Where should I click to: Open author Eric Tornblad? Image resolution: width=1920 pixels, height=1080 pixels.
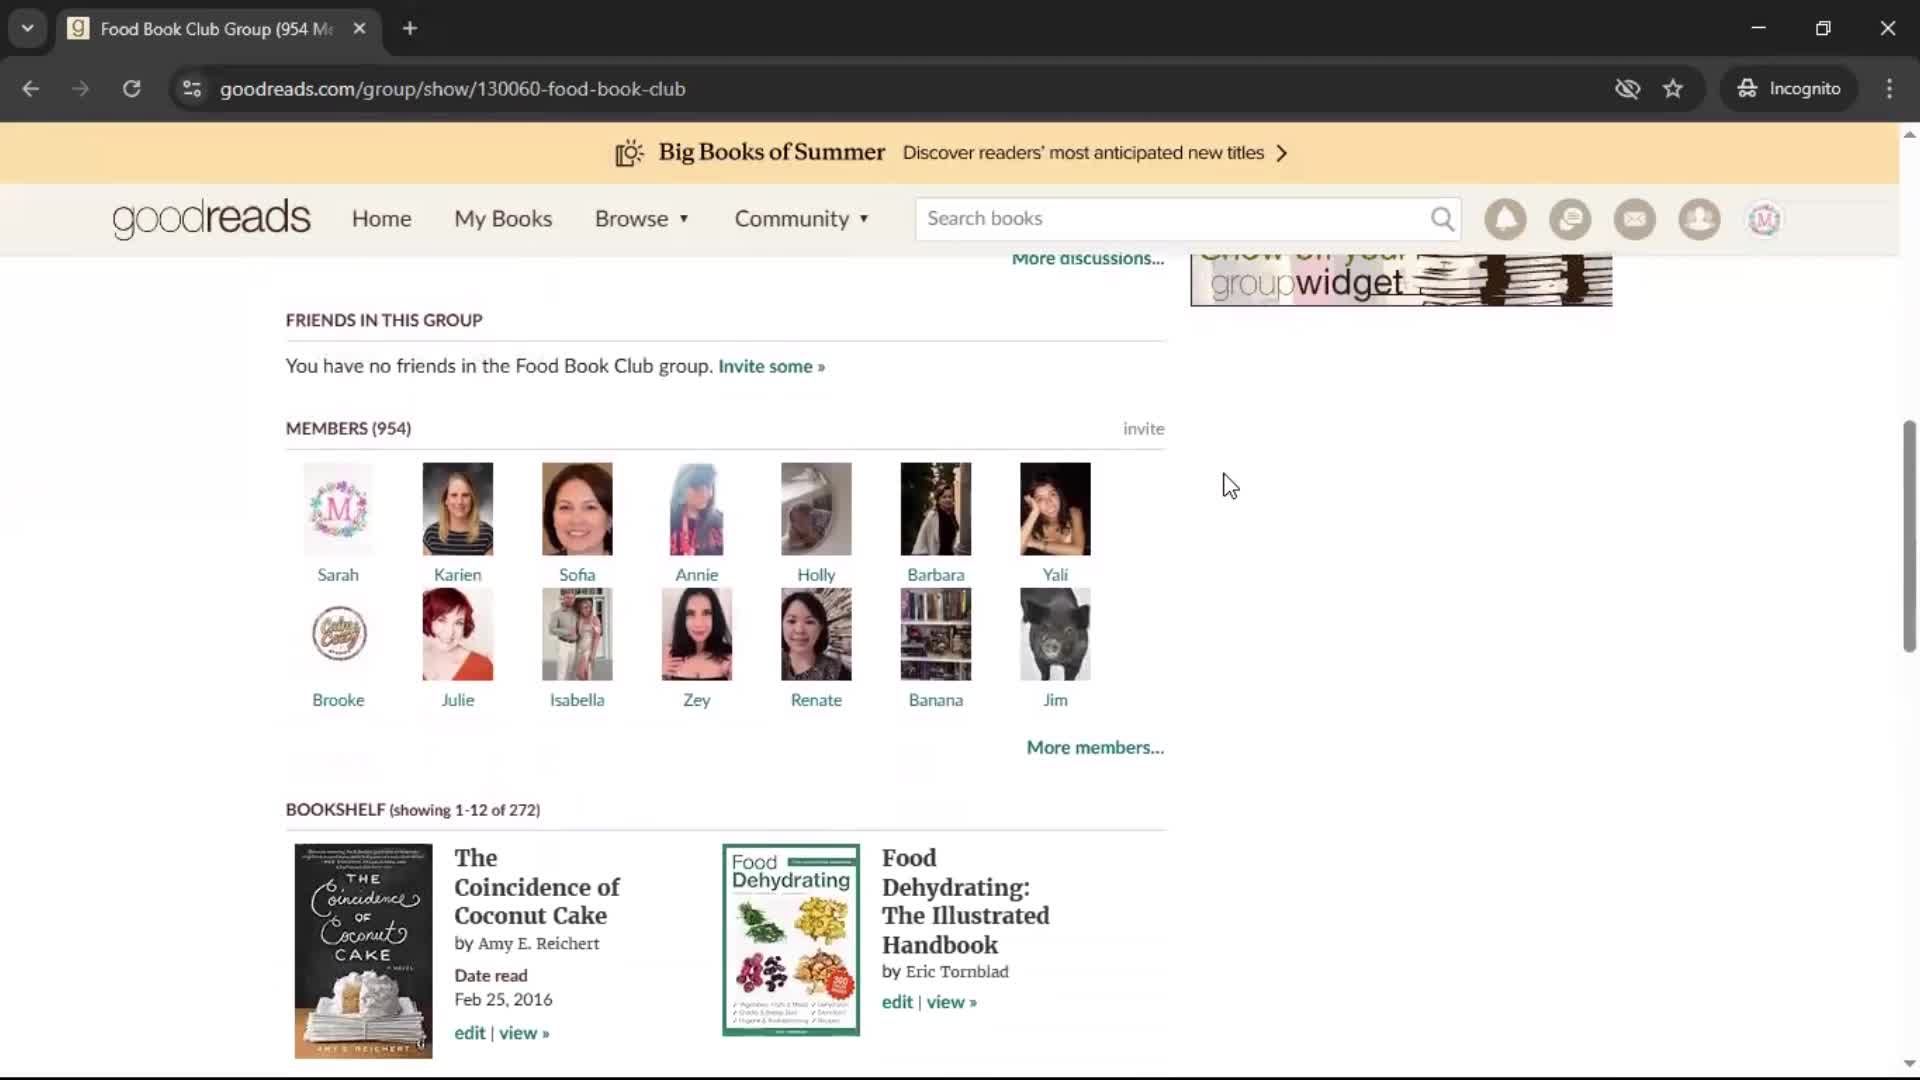pyautogui.click(x=956, y=972)
